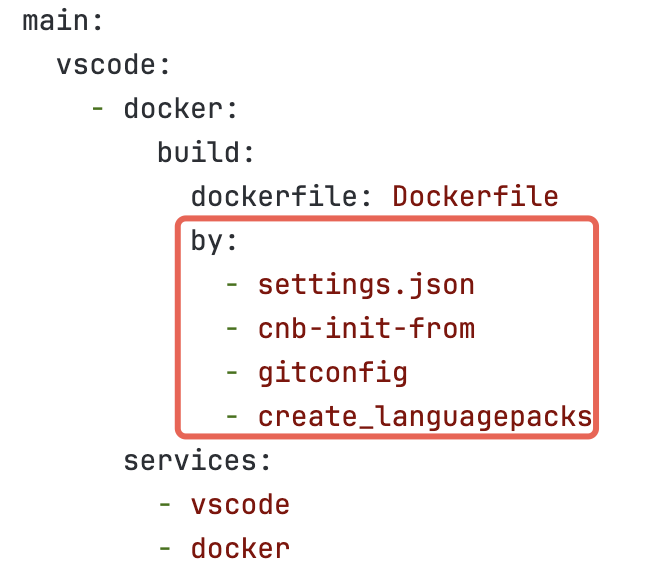Click the dash before "create_languagepacks"
The image size is (654, 570).
pyautogui.click(x=232, y=417)
